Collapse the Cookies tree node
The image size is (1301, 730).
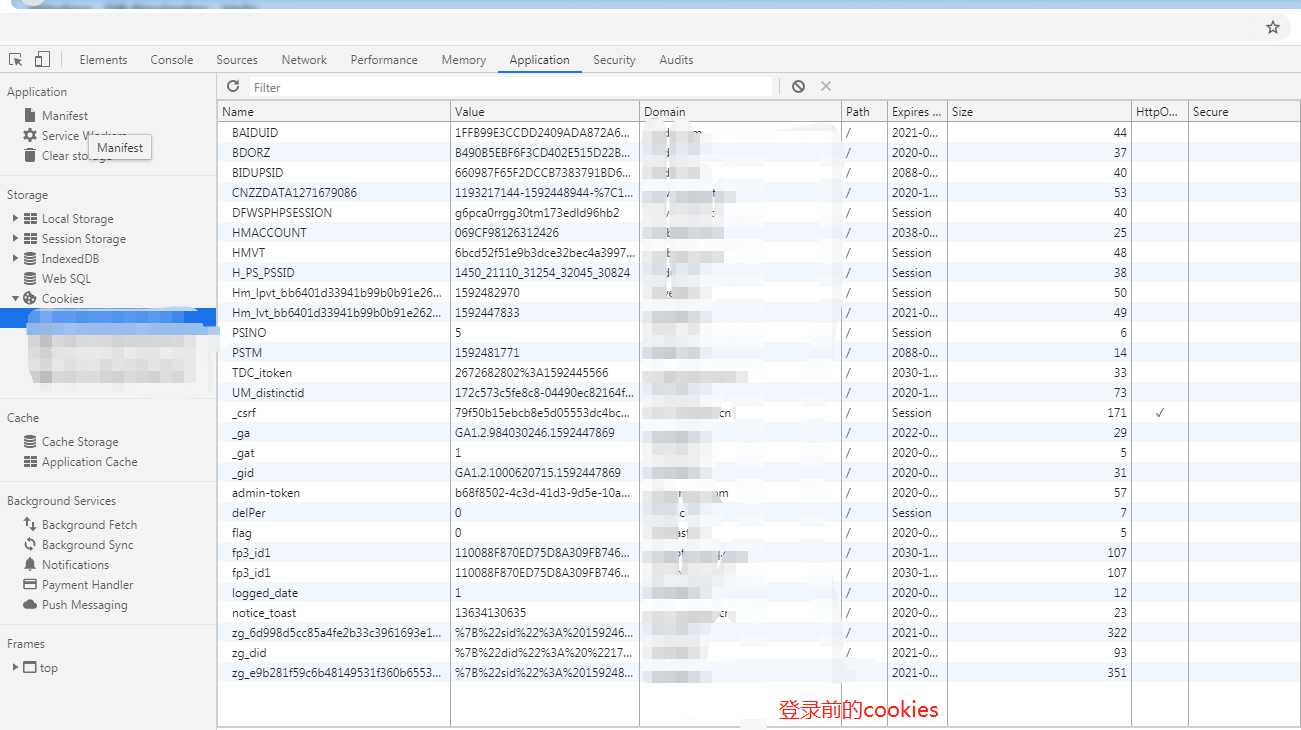[x=15, y=299]
